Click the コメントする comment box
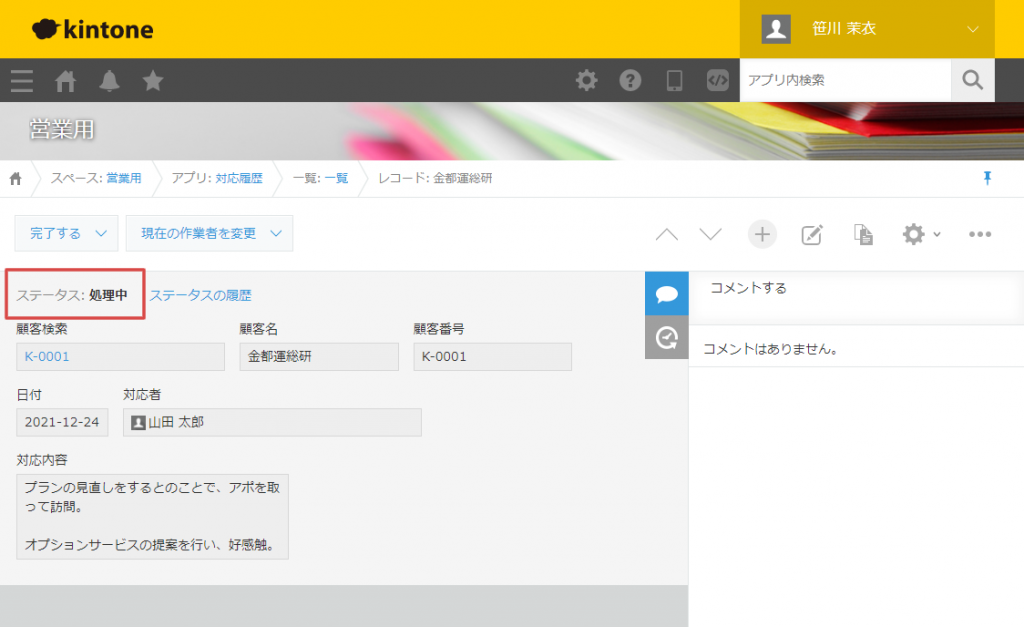The height and width of the screenshot is (627, 1024). pos(856,298)
